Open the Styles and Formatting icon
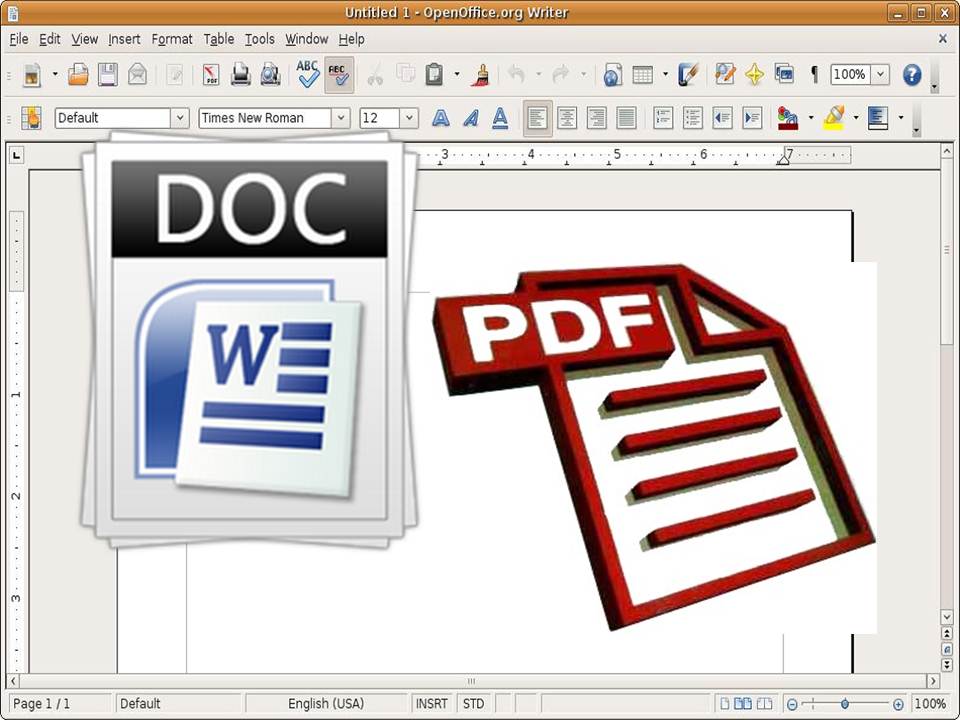Viewport: 960px width, 720px height. pyautogui.click(x=31, y=118)
